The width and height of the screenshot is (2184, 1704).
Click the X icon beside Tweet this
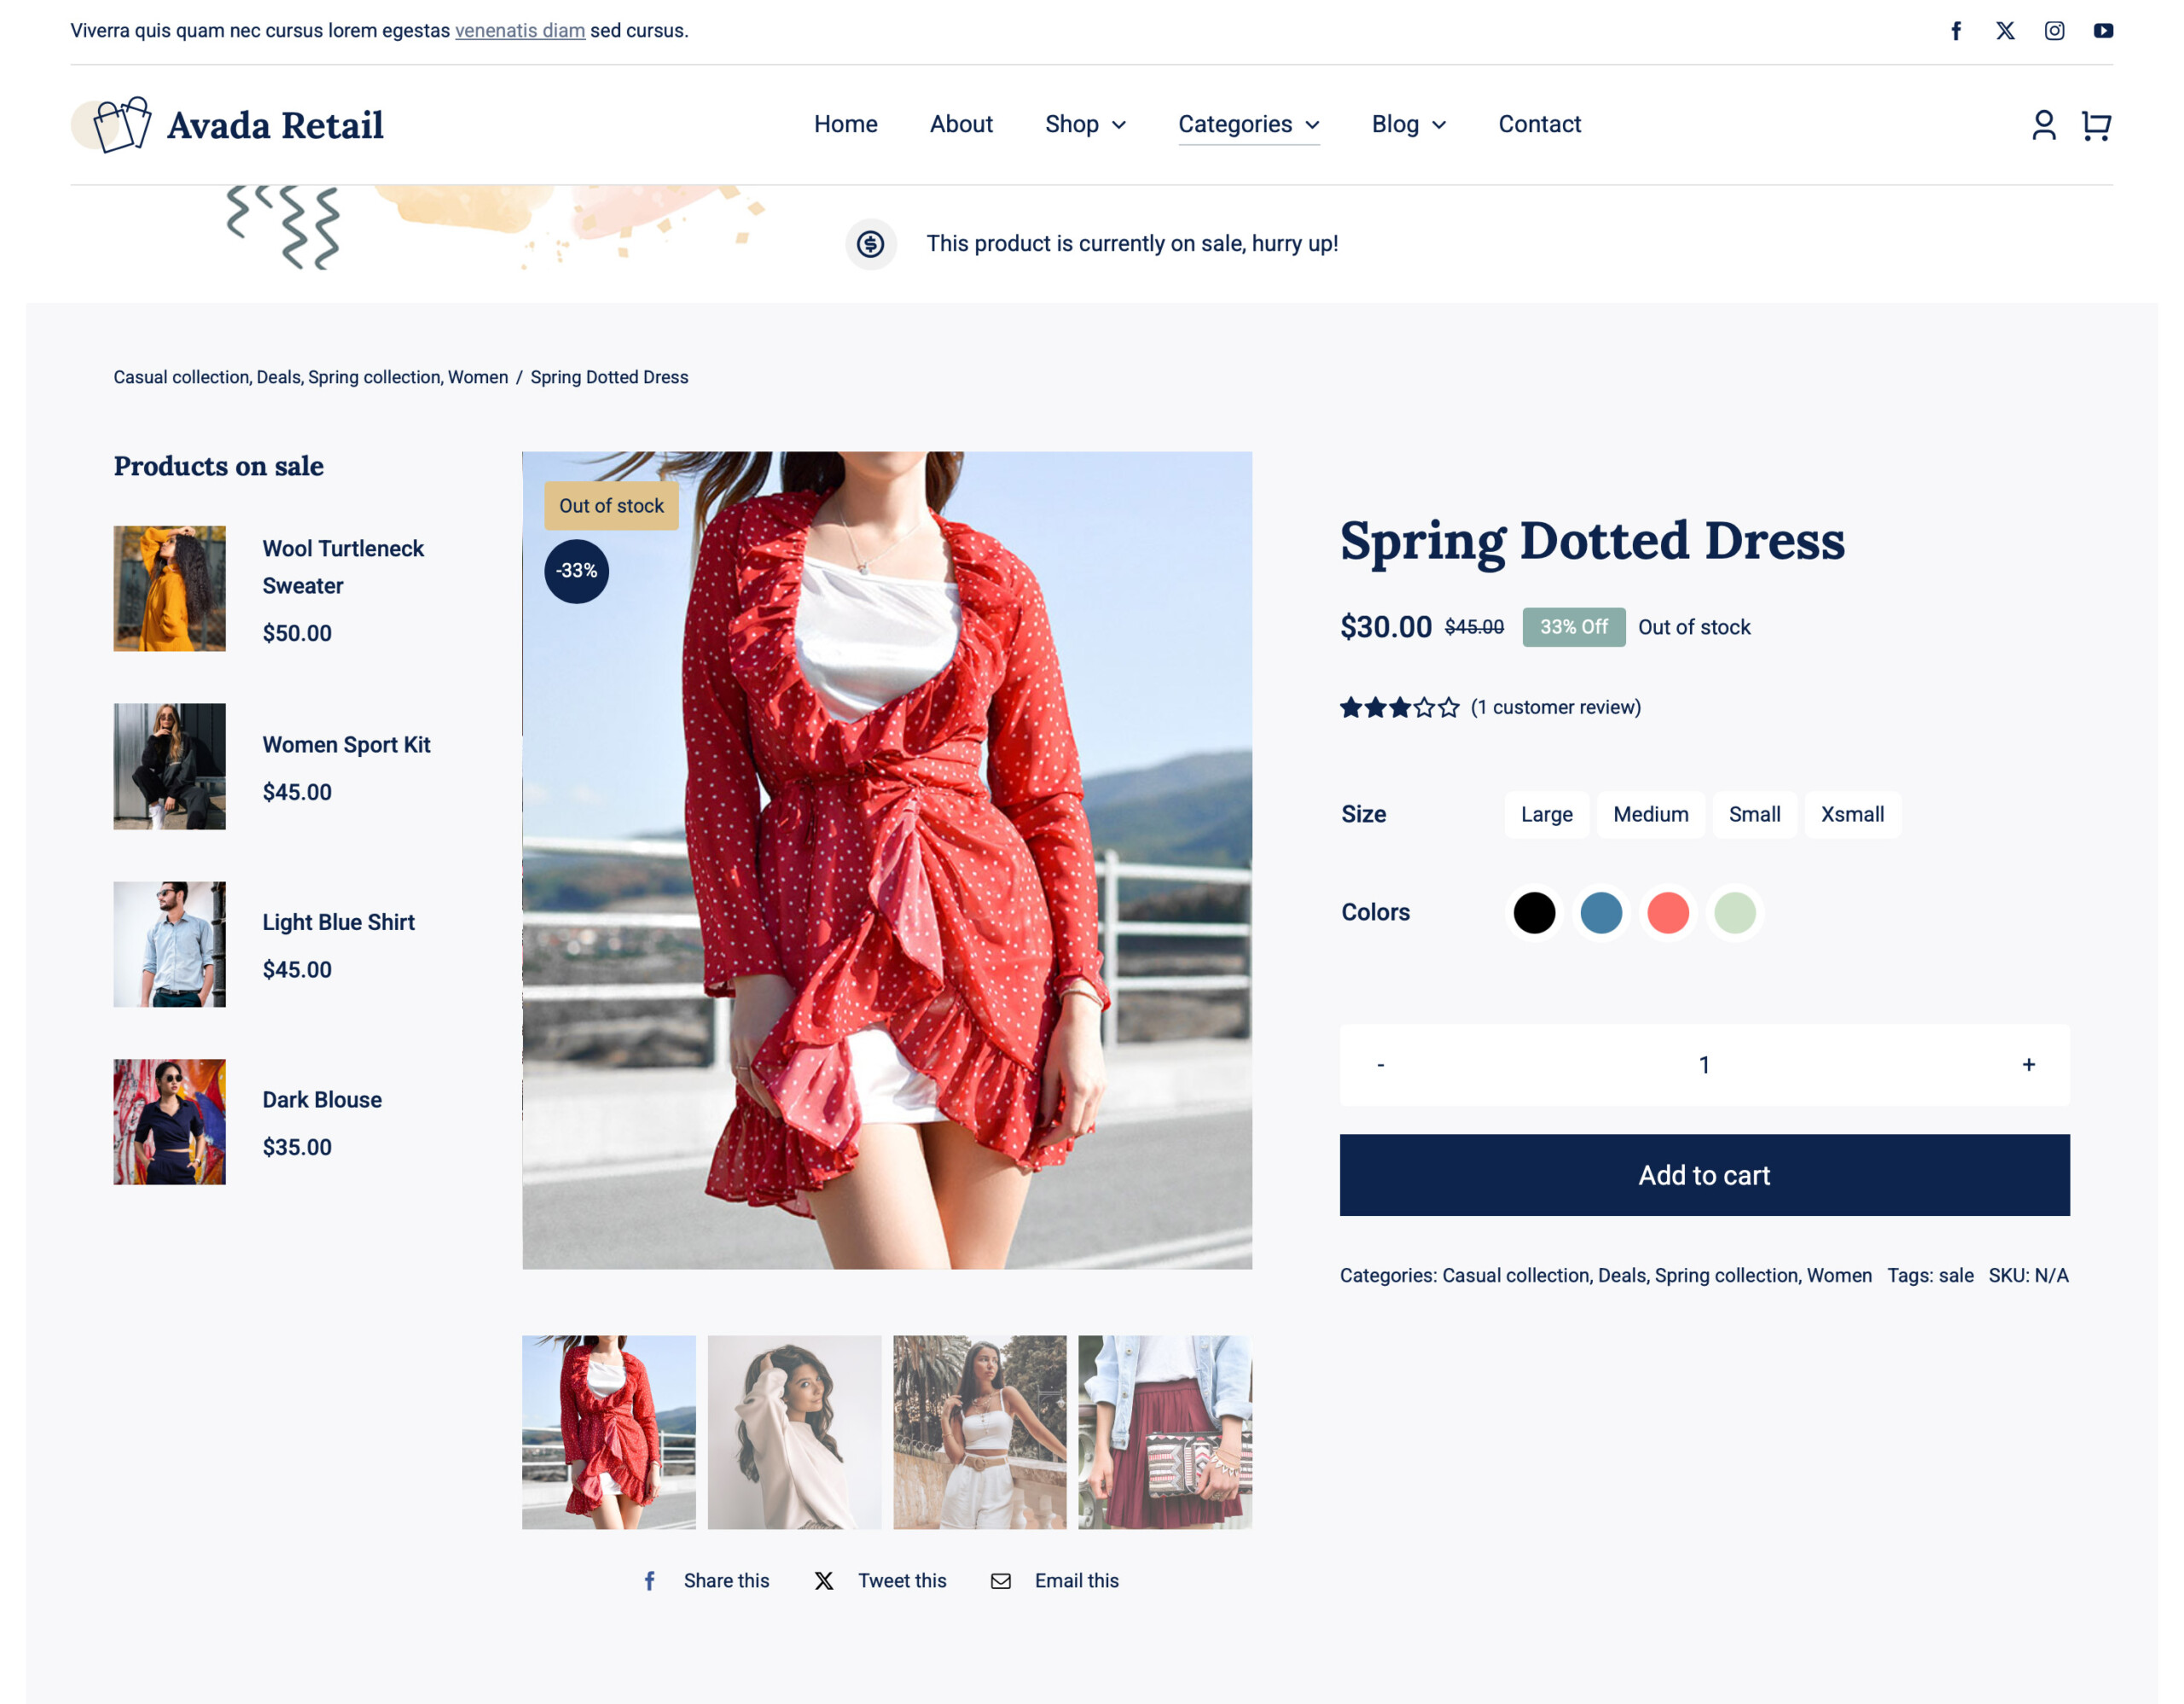click(x=823, y=1580)
